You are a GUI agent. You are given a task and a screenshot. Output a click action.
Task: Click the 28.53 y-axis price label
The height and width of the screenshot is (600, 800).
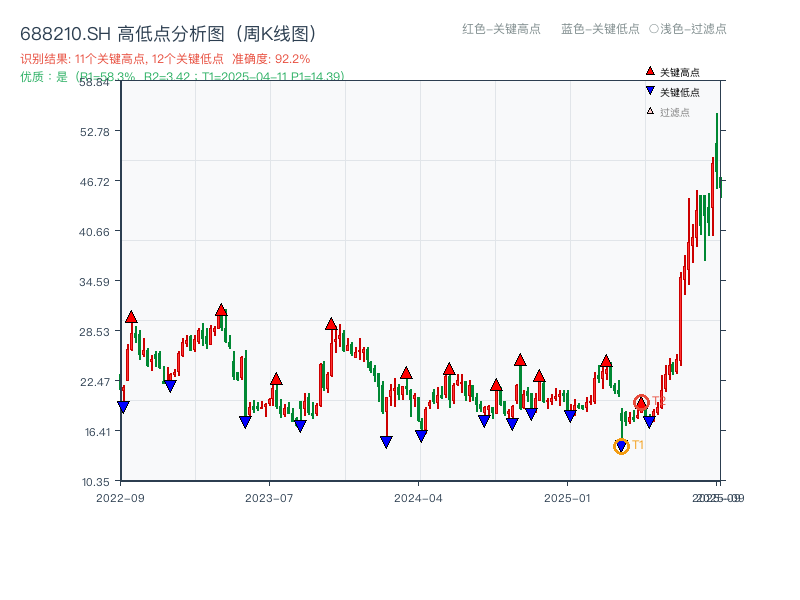coord(94,332)
